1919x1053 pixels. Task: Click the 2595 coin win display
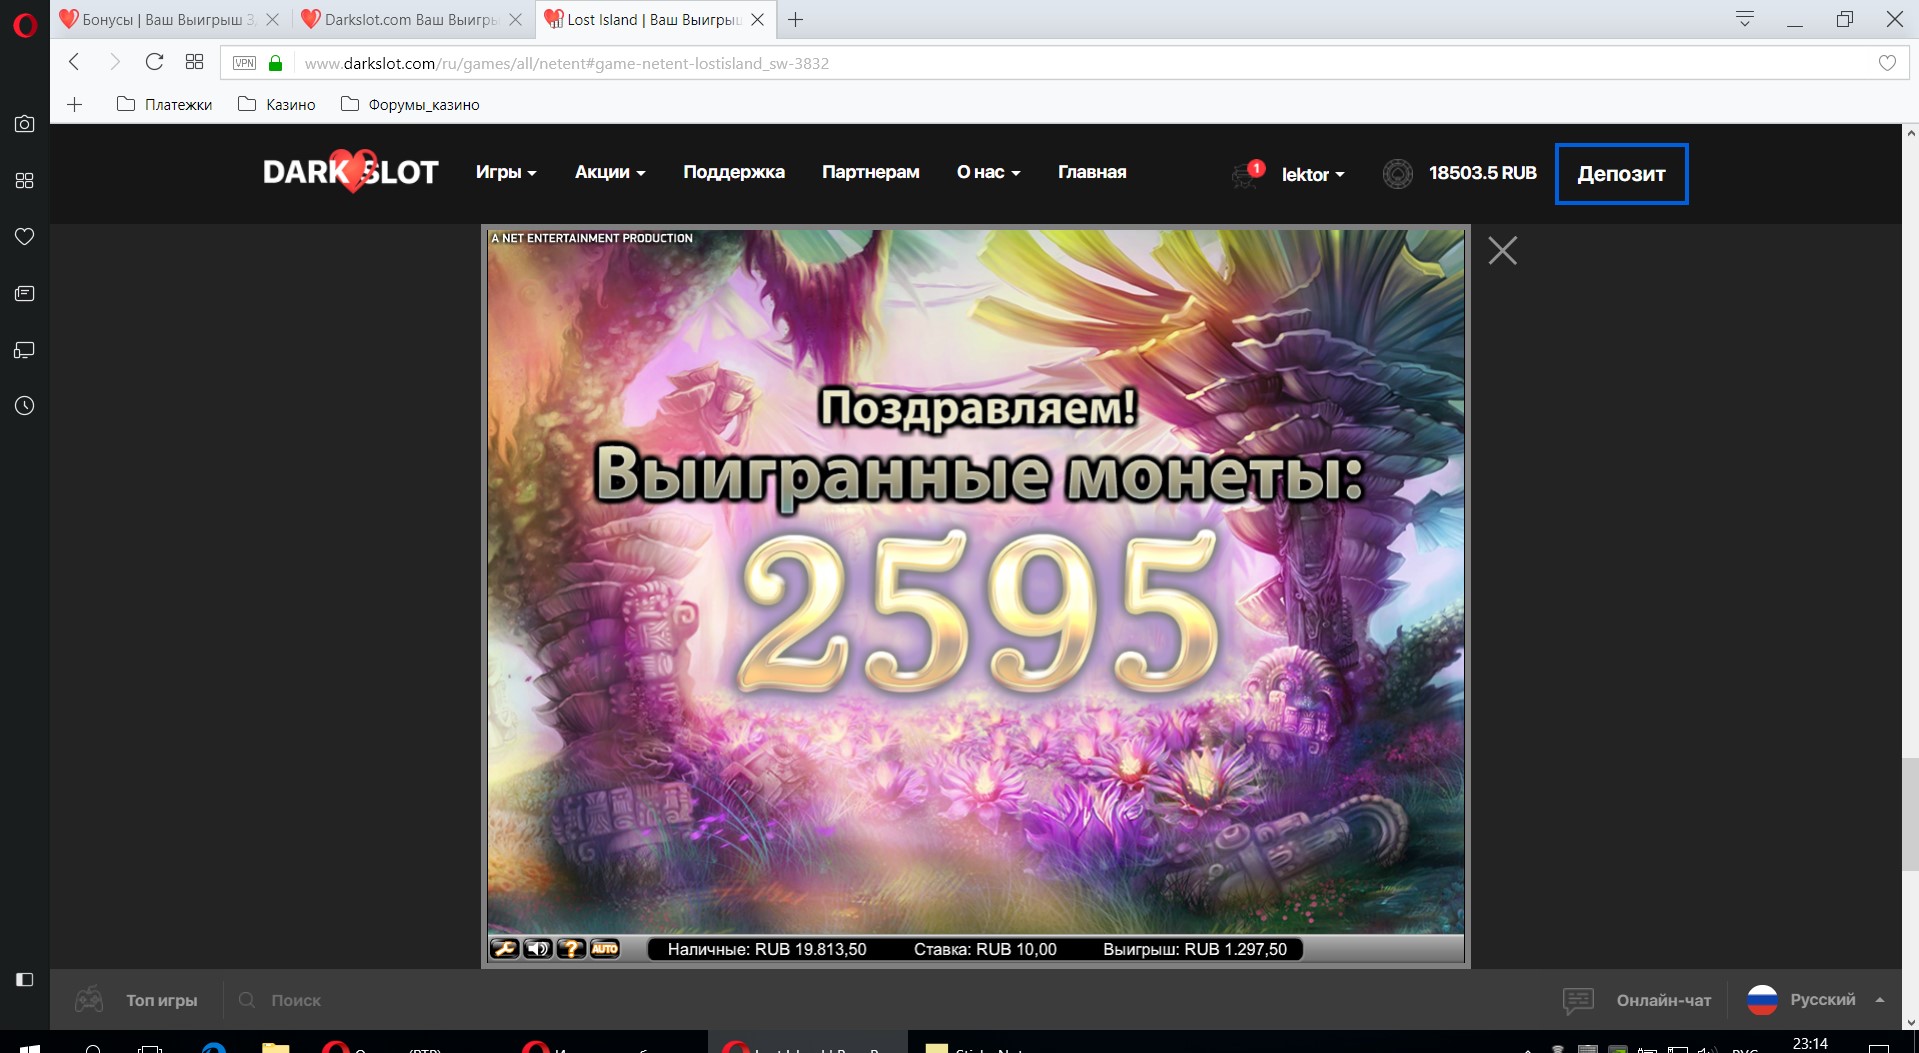(x=978, y=611)
